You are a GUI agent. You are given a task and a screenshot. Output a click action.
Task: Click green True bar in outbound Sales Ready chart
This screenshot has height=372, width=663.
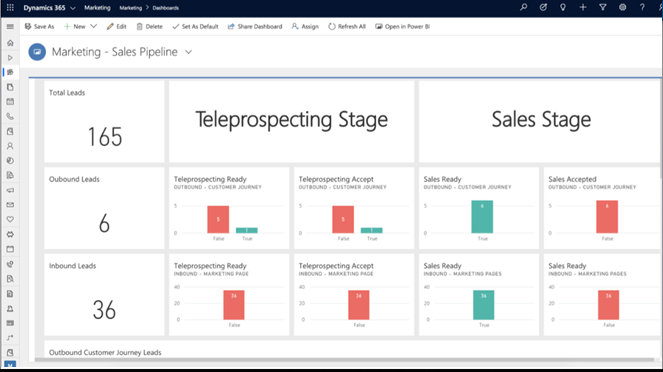[x=482, y=217]
